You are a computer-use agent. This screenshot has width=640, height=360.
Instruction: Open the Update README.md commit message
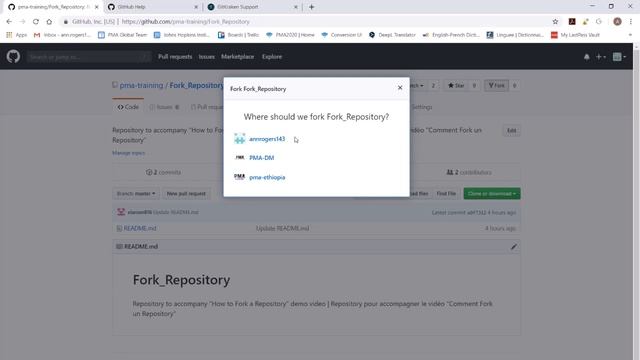[x=282, y=228]
